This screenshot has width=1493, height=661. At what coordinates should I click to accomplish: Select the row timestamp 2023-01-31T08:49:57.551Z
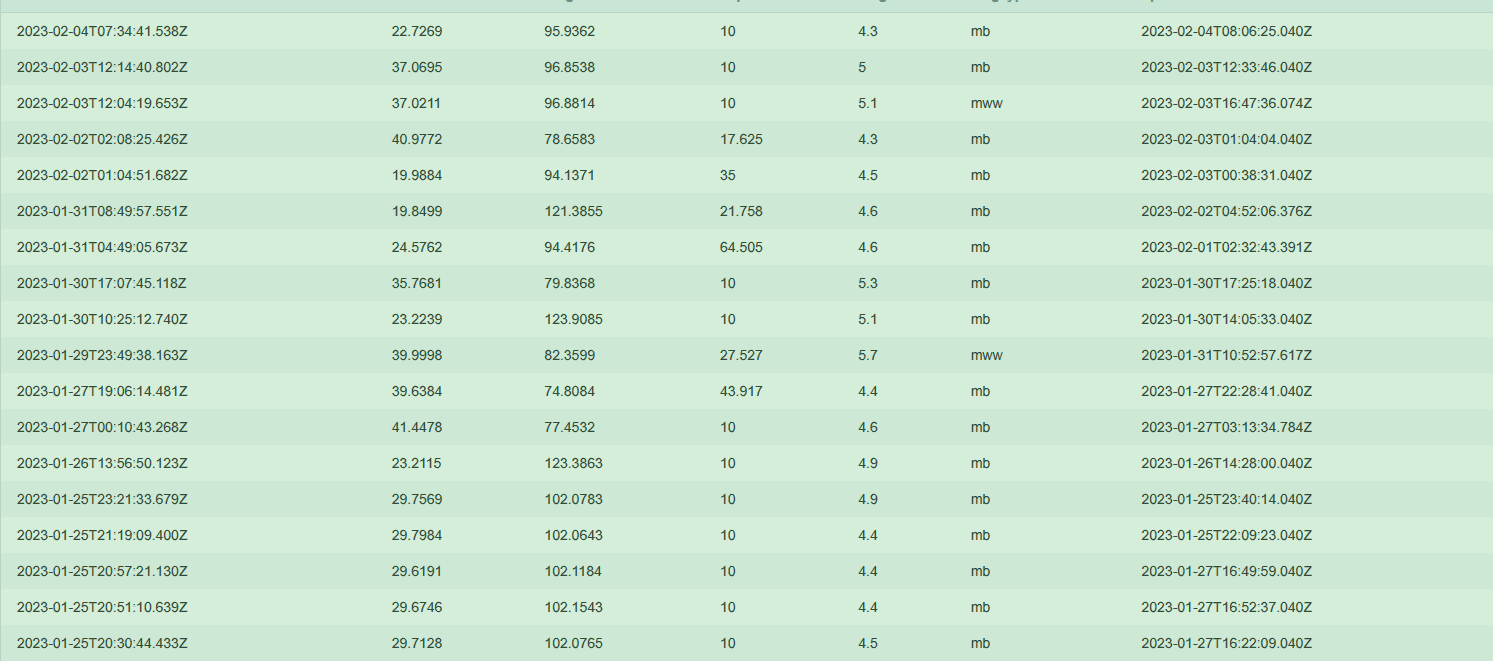click(102, 211)
